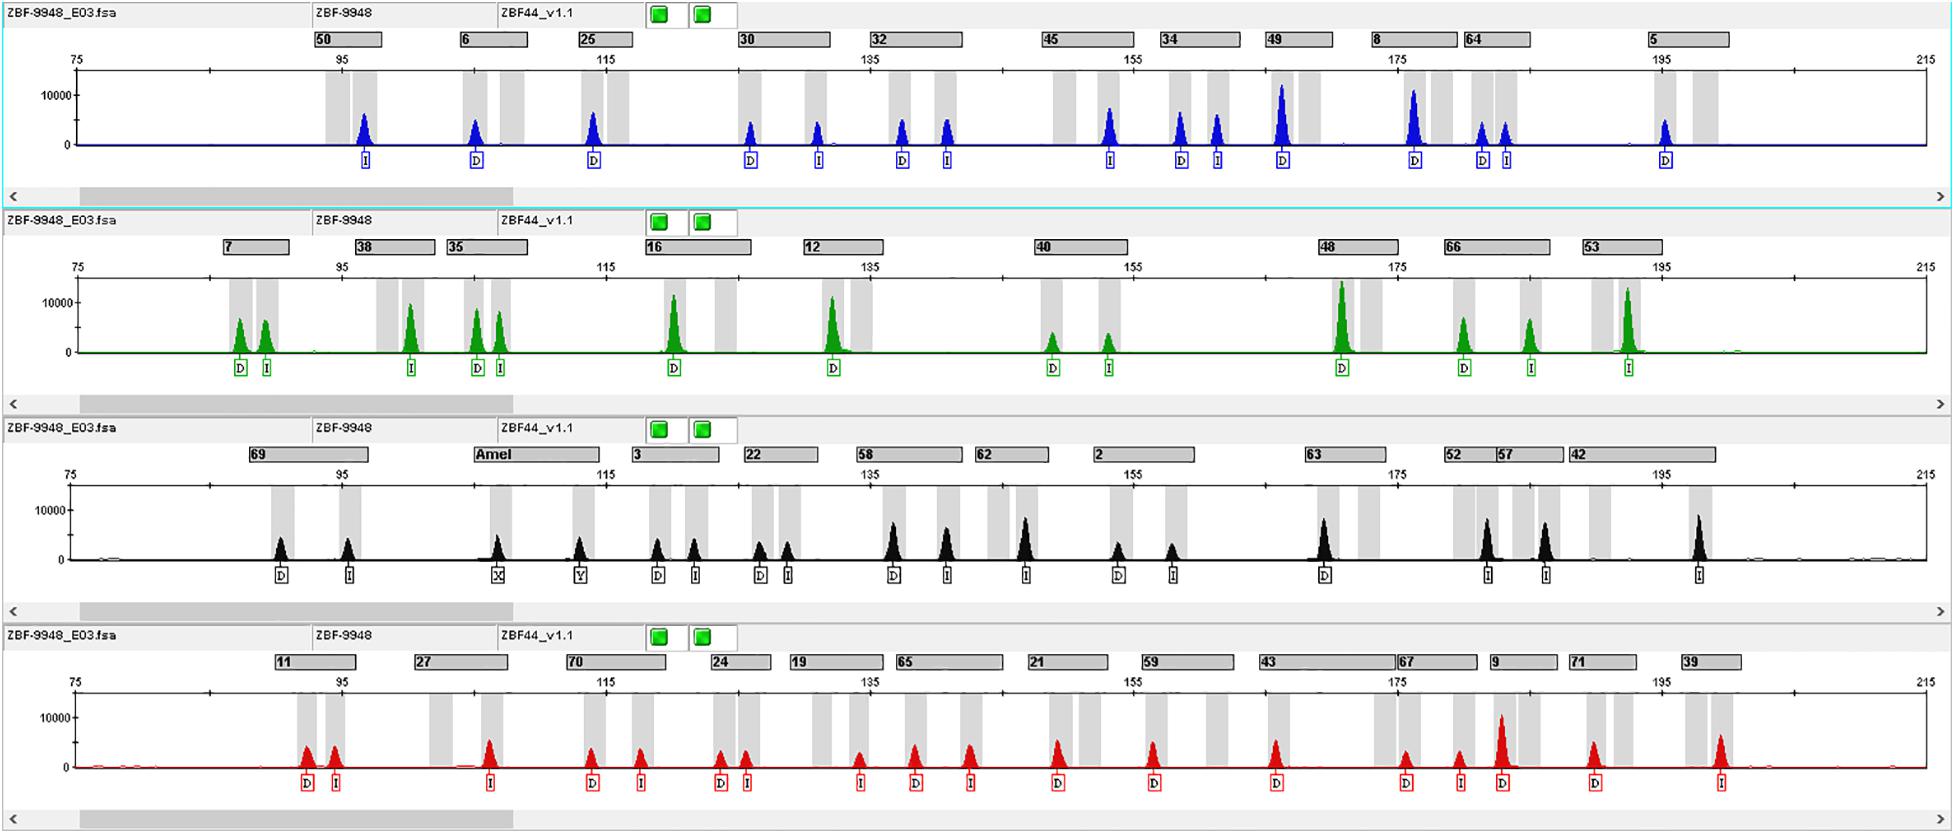The height and width of the screenshot is (834, 1955).
Task: Select marker label 62 in the black panel
Action: pyautogui.click(x=1012, y=455)
